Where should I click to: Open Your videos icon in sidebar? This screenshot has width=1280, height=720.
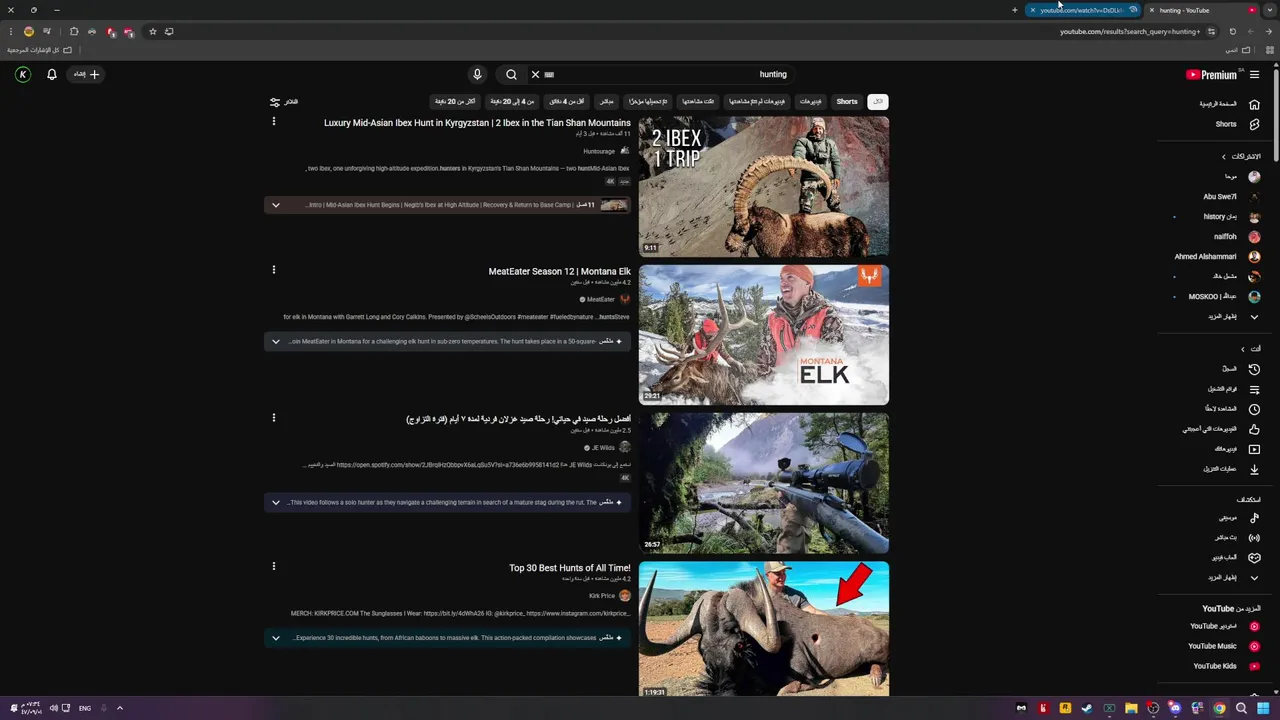pos(1254,449)
